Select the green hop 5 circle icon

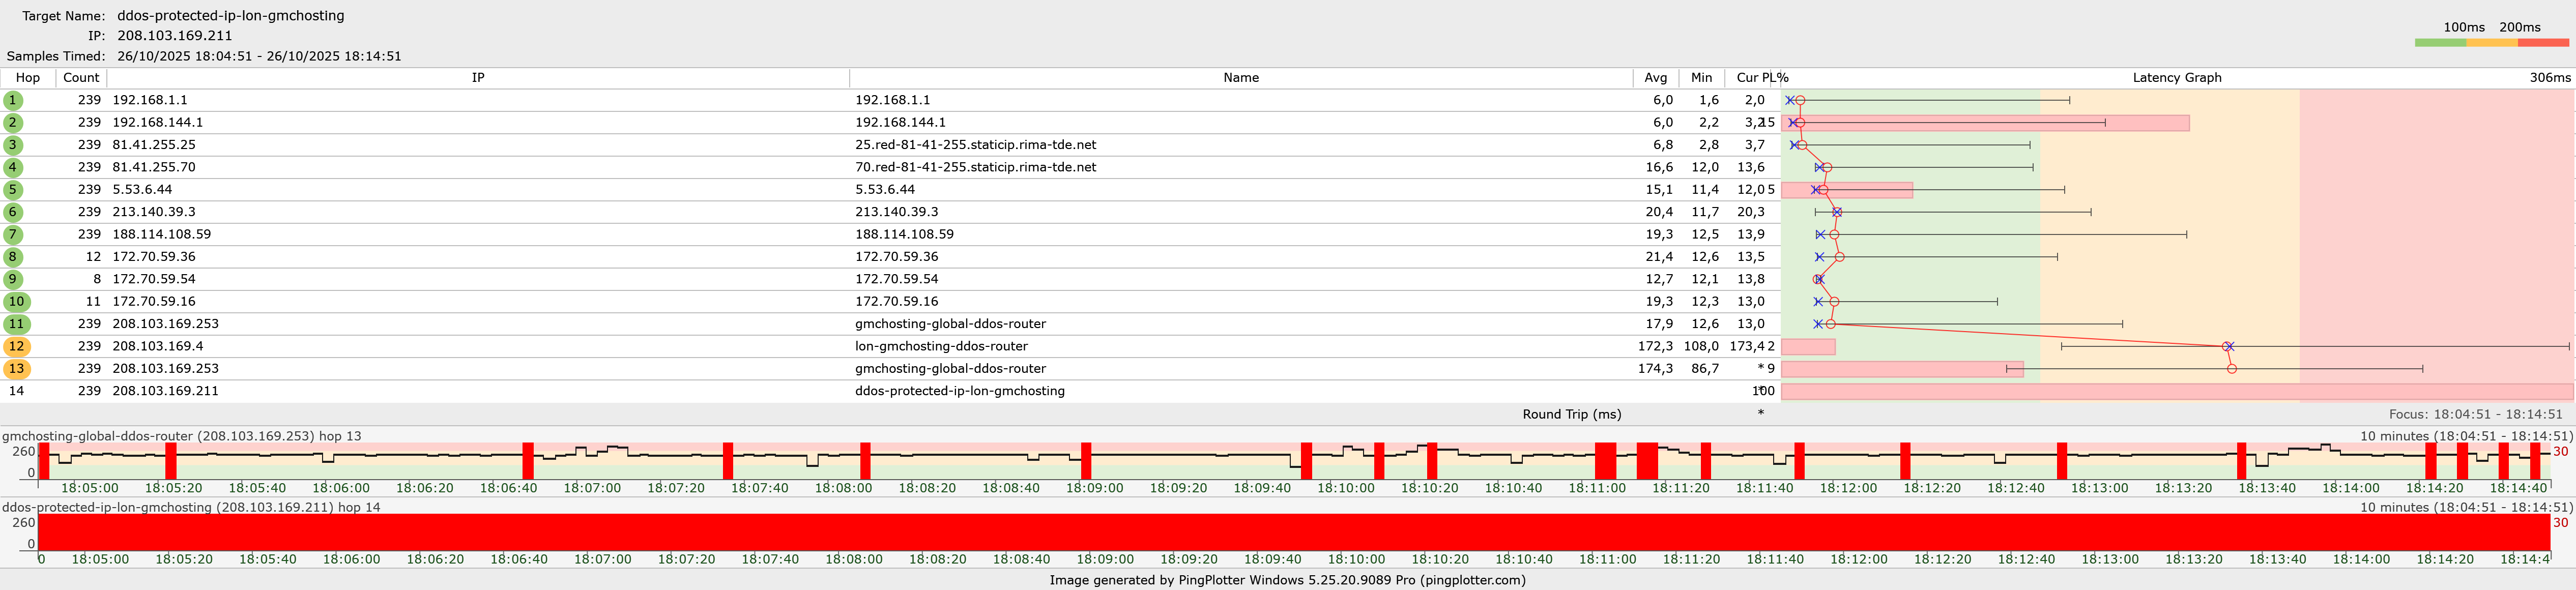click(13, 190)
